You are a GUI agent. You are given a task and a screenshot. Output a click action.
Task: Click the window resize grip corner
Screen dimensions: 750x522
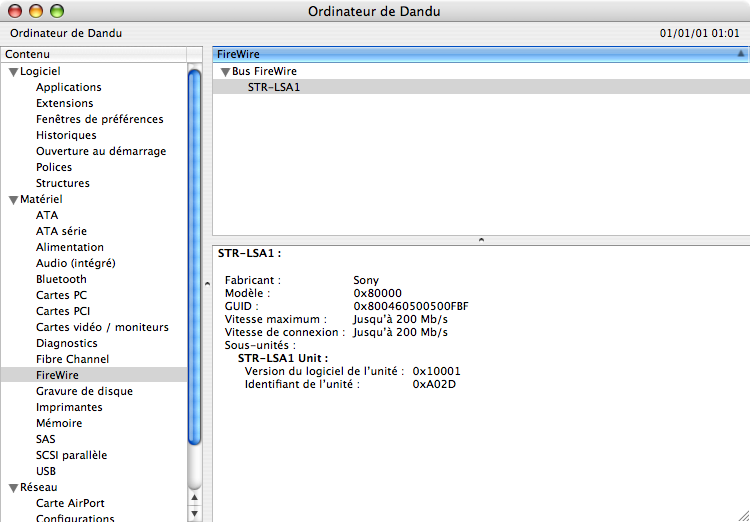[x=742, y=514]
